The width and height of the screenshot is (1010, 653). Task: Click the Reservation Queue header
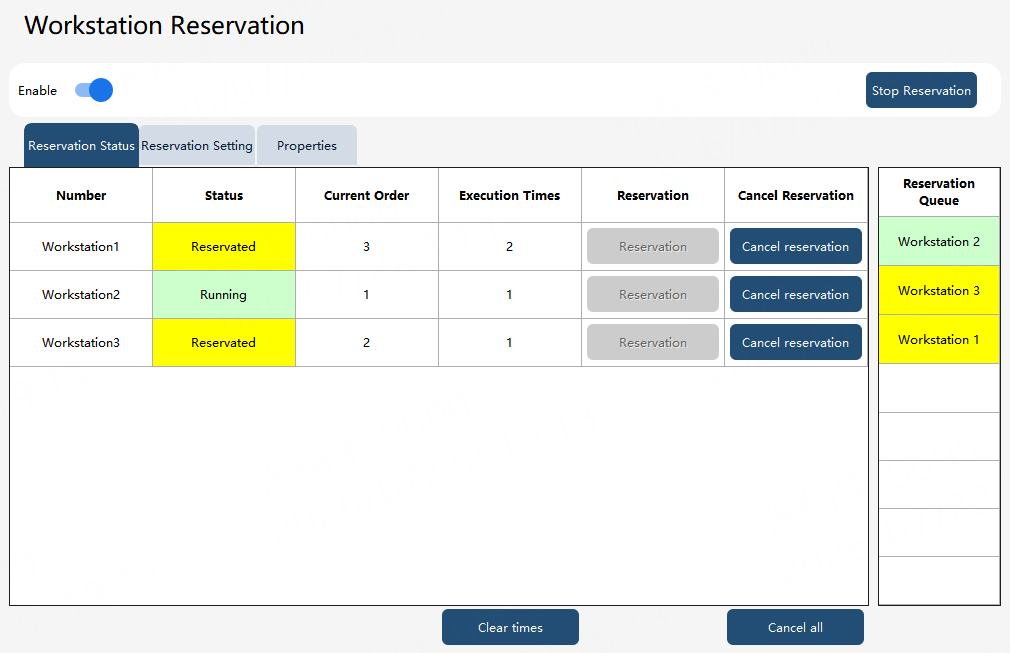coord(939,192)
